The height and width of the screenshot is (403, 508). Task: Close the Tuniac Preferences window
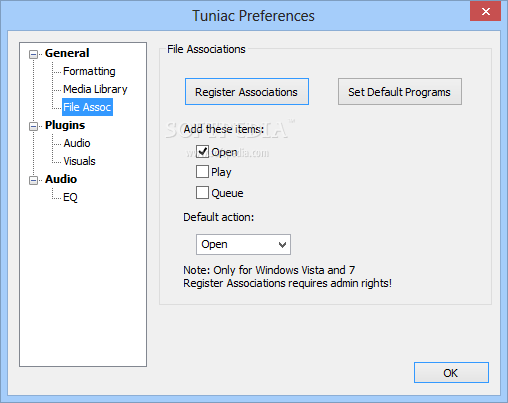pyautogui.click(x=486, y=12)
